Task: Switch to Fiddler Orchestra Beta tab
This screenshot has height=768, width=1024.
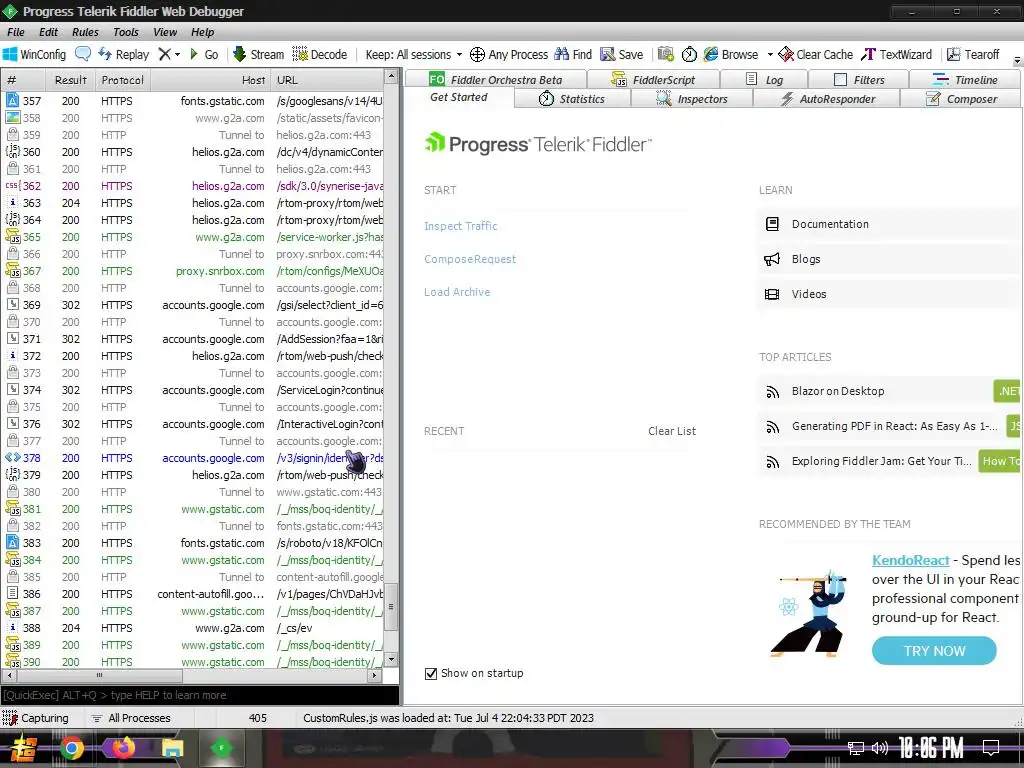Action: pyautogui.click(x=496, y=80)
